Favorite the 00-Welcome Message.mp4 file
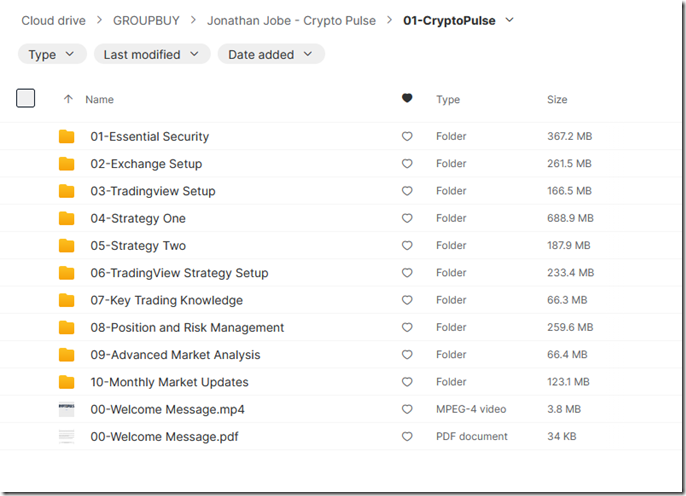Viewport: 686px width, 496px height. click(407, 409)
